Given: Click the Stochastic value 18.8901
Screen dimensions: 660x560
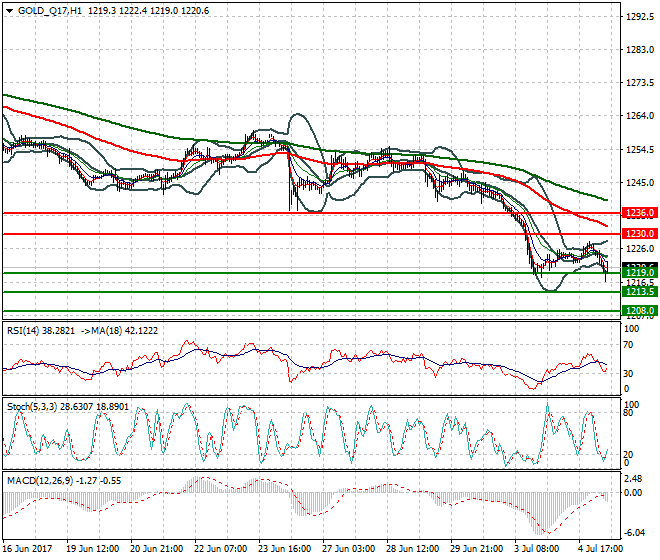Looking at the screenshot, I should point(112,407).
